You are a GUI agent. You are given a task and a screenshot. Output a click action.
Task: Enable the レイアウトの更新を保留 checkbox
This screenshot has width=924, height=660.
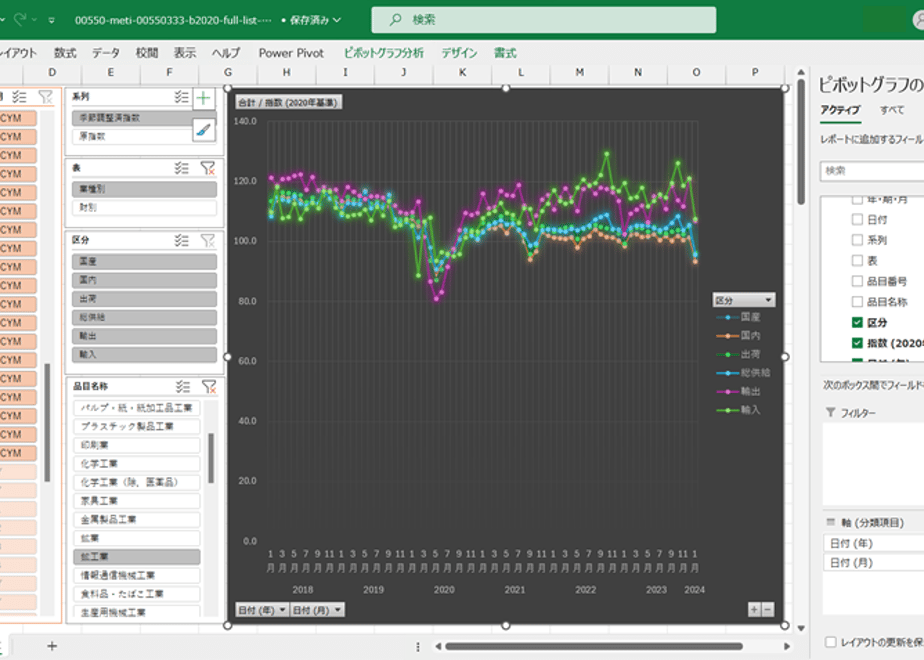[831, 642]
